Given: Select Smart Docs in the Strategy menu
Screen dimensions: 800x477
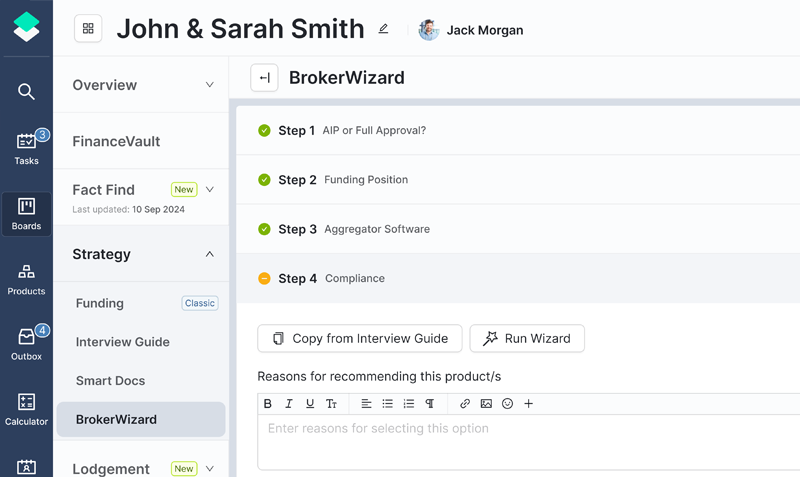Looking at the screenshot, I should click(x=110, y=381).
